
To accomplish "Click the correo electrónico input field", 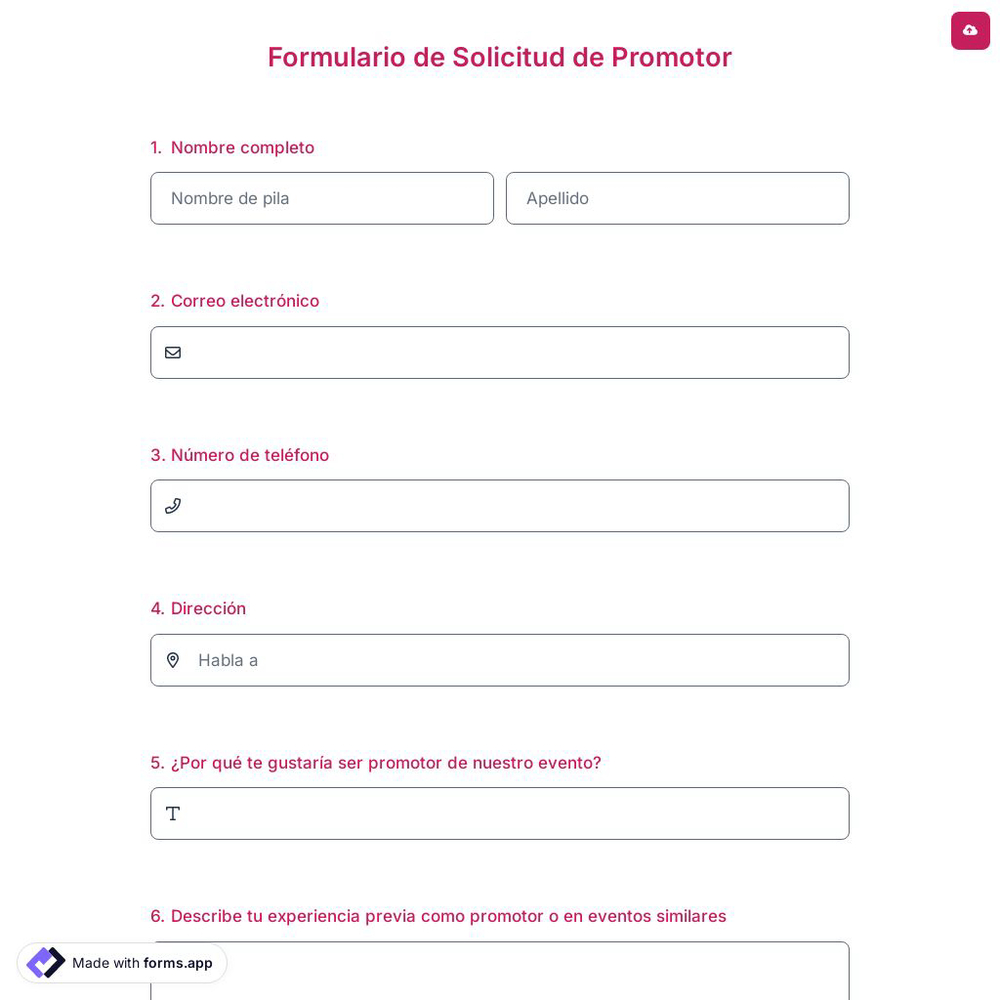I will (520, 352).
